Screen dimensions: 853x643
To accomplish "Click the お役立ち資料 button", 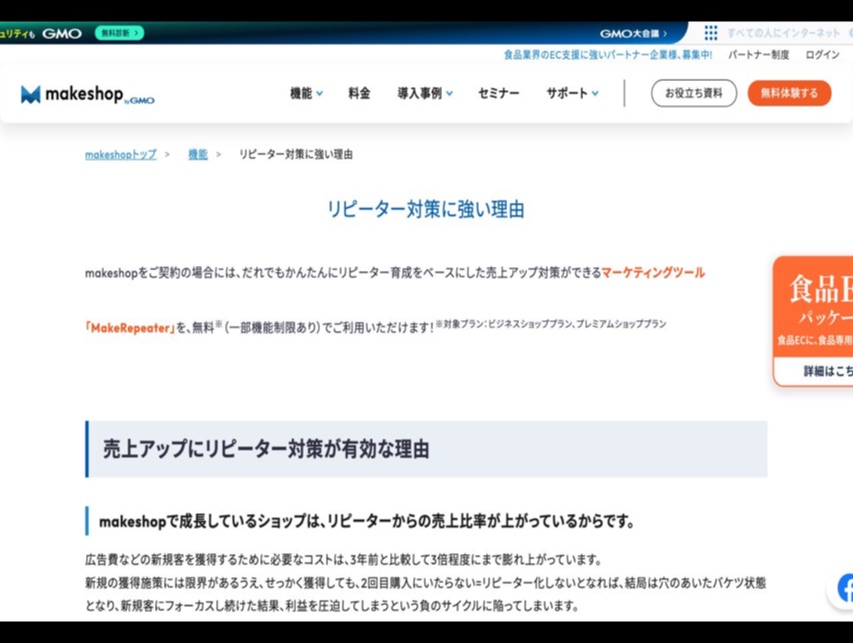I will [694, 93].
